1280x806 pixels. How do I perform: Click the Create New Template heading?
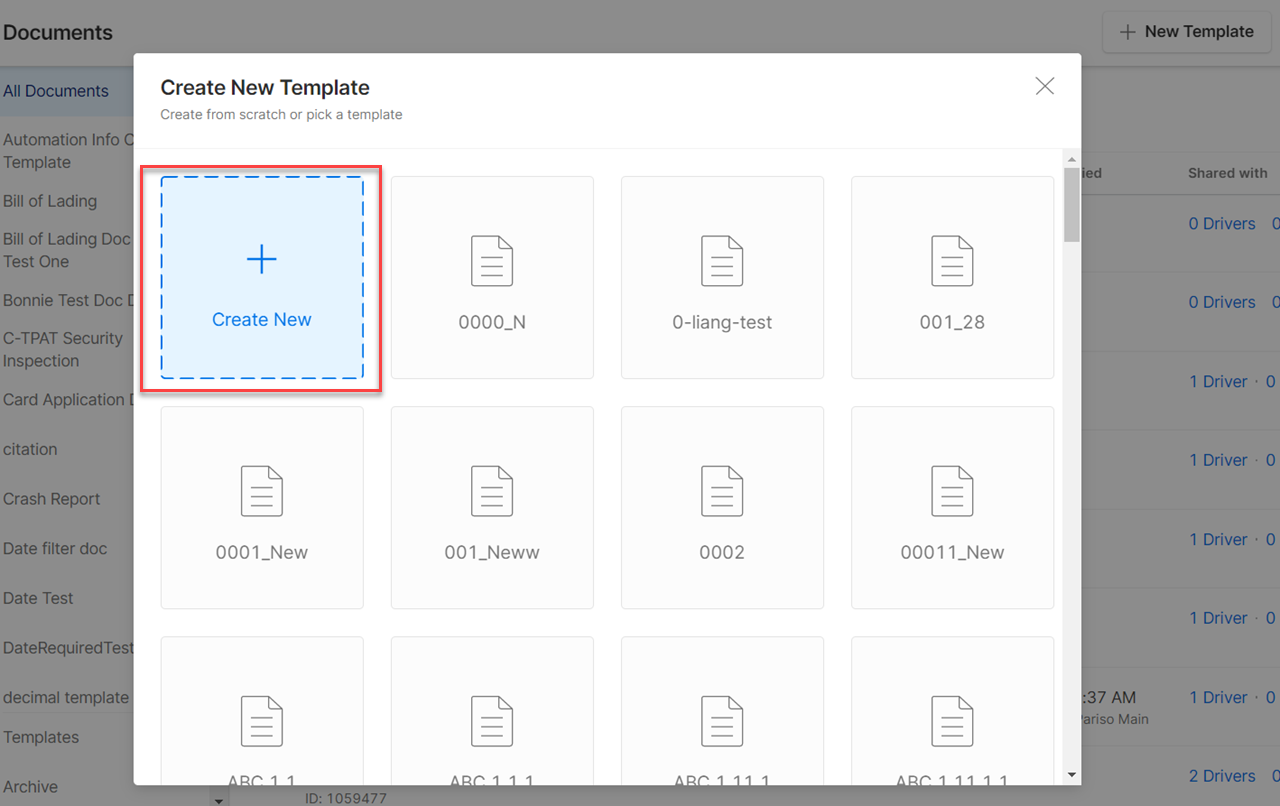pos(265,88)
